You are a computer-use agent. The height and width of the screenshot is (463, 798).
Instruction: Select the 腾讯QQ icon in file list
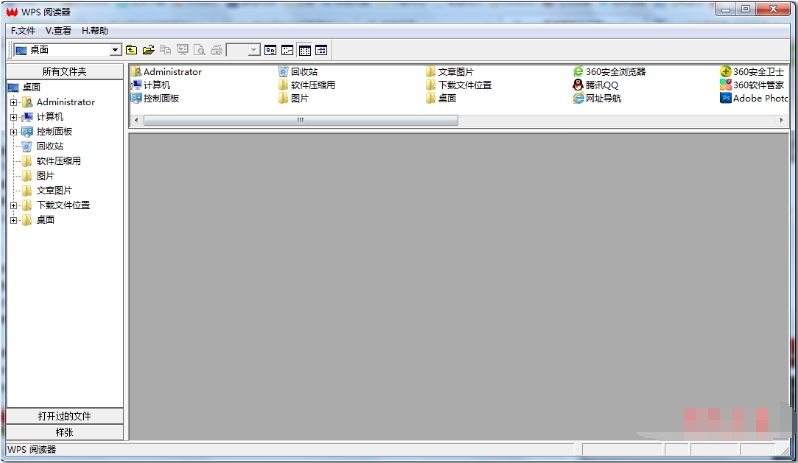pos(578,85)
